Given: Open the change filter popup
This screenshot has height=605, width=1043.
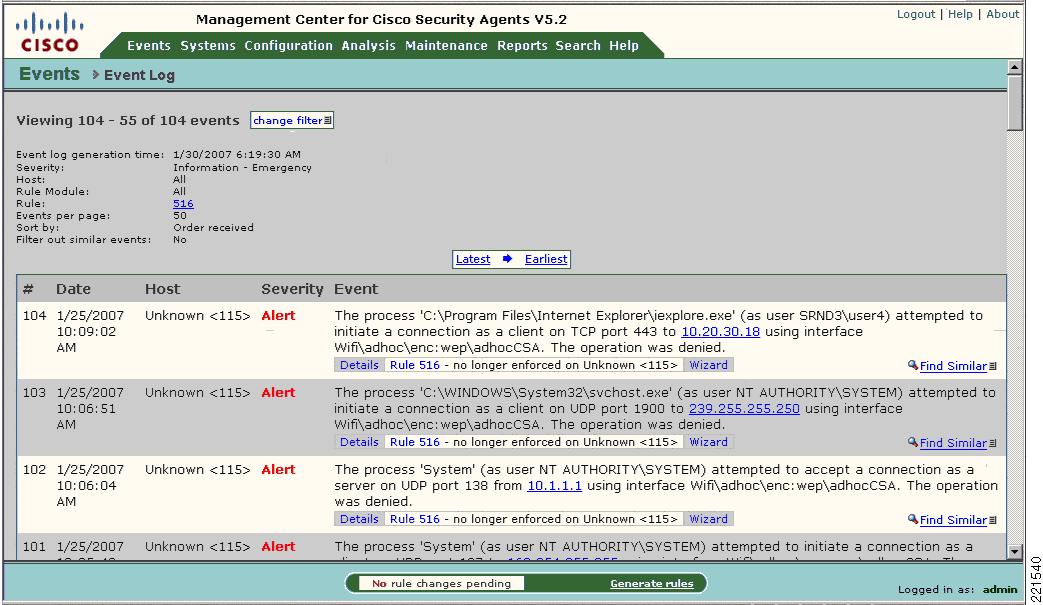Looking at the screenshot, I should point(292,120).
